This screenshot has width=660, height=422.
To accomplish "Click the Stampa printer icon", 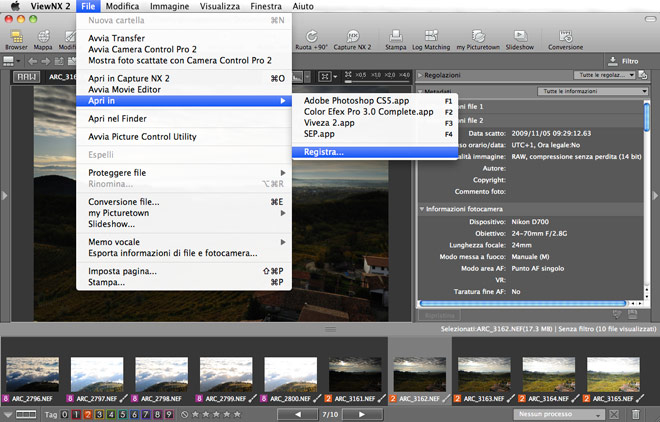I will point(396,37).
